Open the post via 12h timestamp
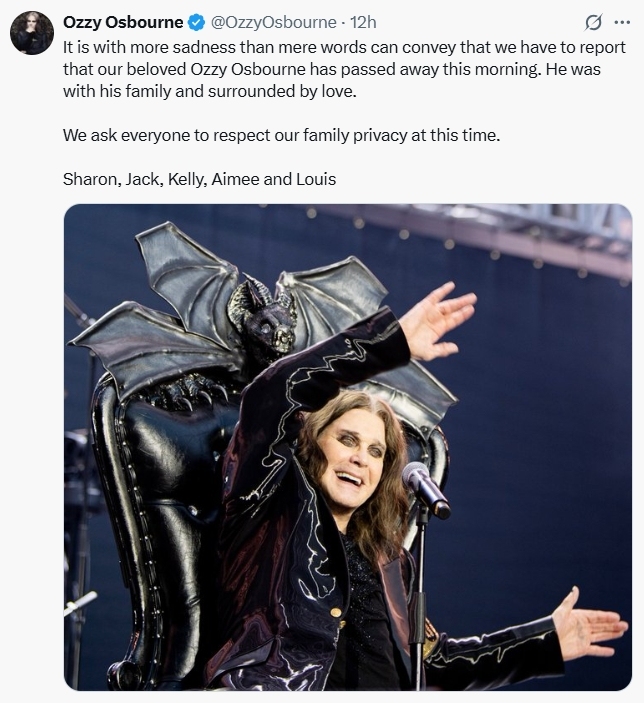Screen dimensions: 644x703 click(363, 22)
